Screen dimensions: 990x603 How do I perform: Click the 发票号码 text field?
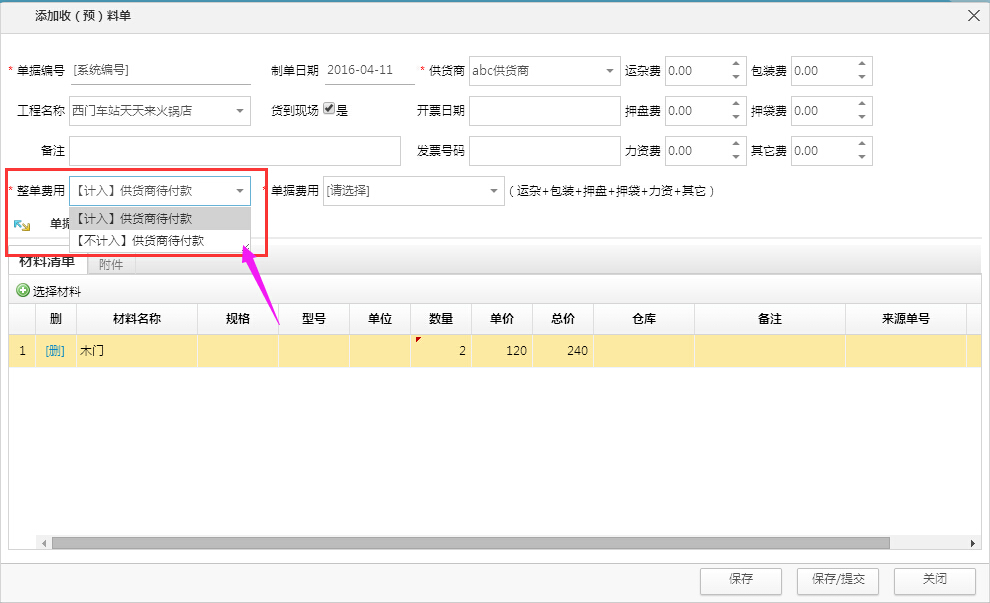tap(544, 151)
